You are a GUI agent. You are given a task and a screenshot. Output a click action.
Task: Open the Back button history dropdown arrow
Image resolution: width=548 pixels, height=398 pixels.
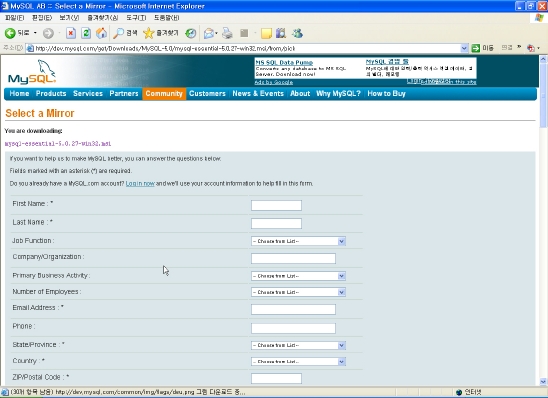(x=35, y=33)
